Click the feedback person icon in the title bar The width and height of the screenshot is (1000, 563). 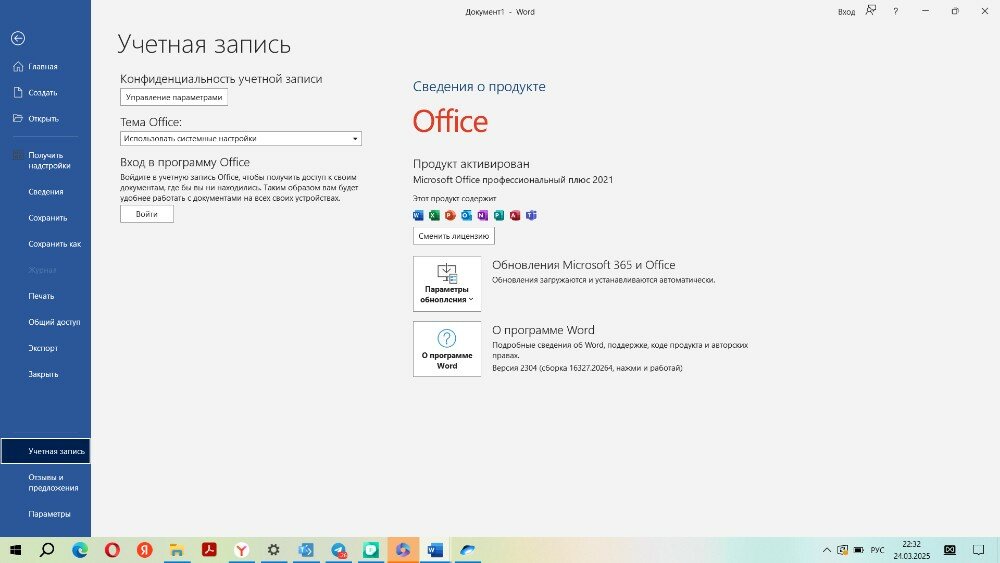871,11
